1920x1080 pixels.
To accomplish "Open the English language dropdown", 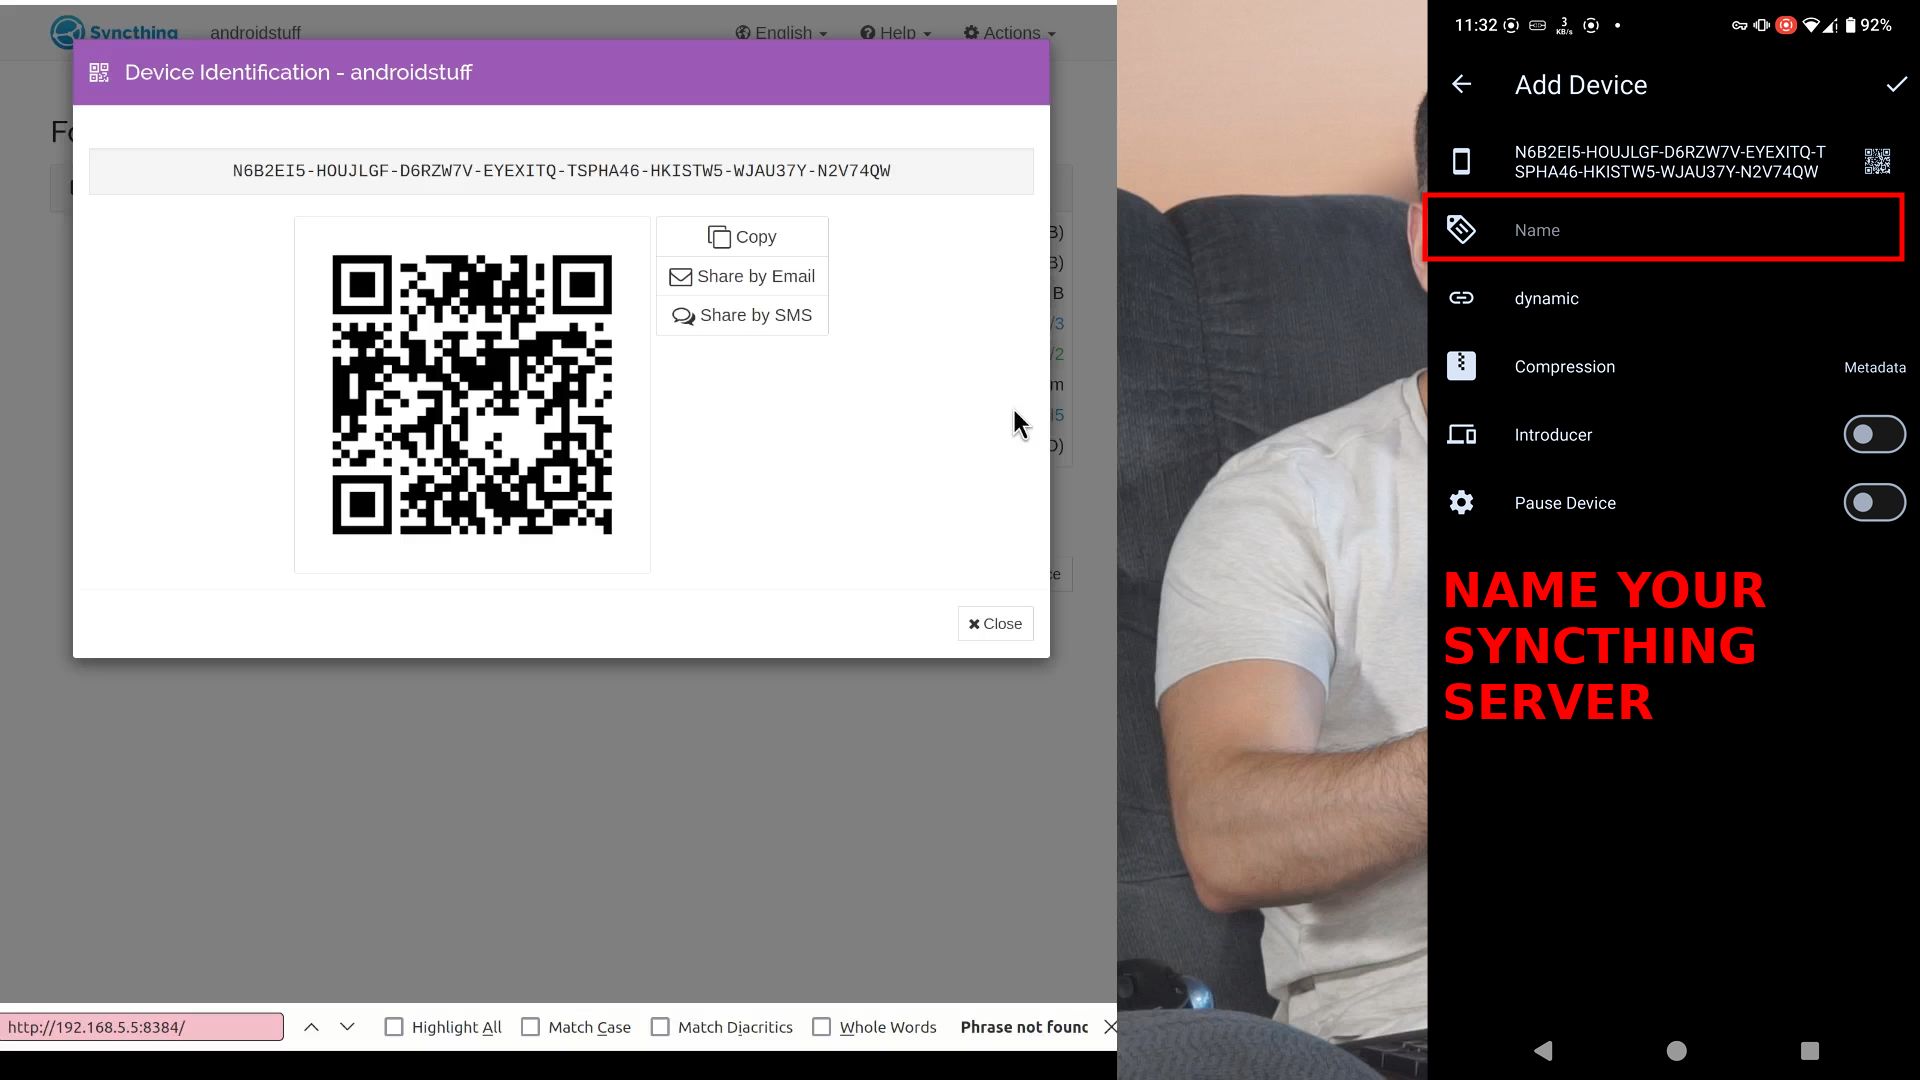I will point(781,32).
